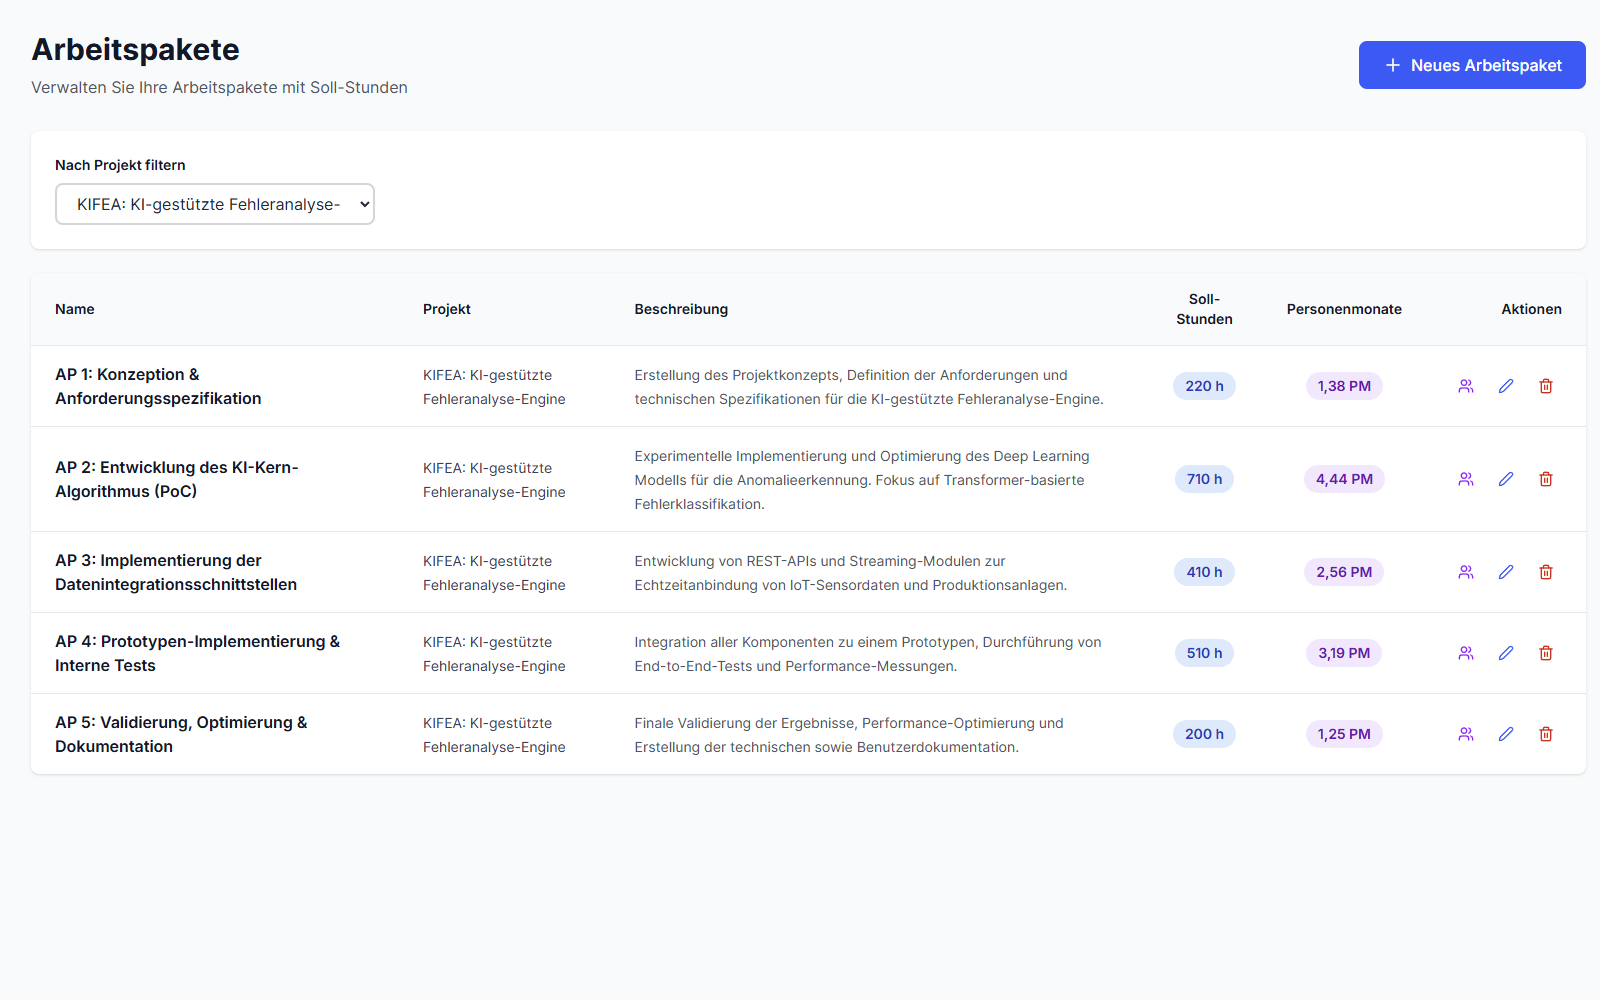Click the Name column header

click(75, 309)
